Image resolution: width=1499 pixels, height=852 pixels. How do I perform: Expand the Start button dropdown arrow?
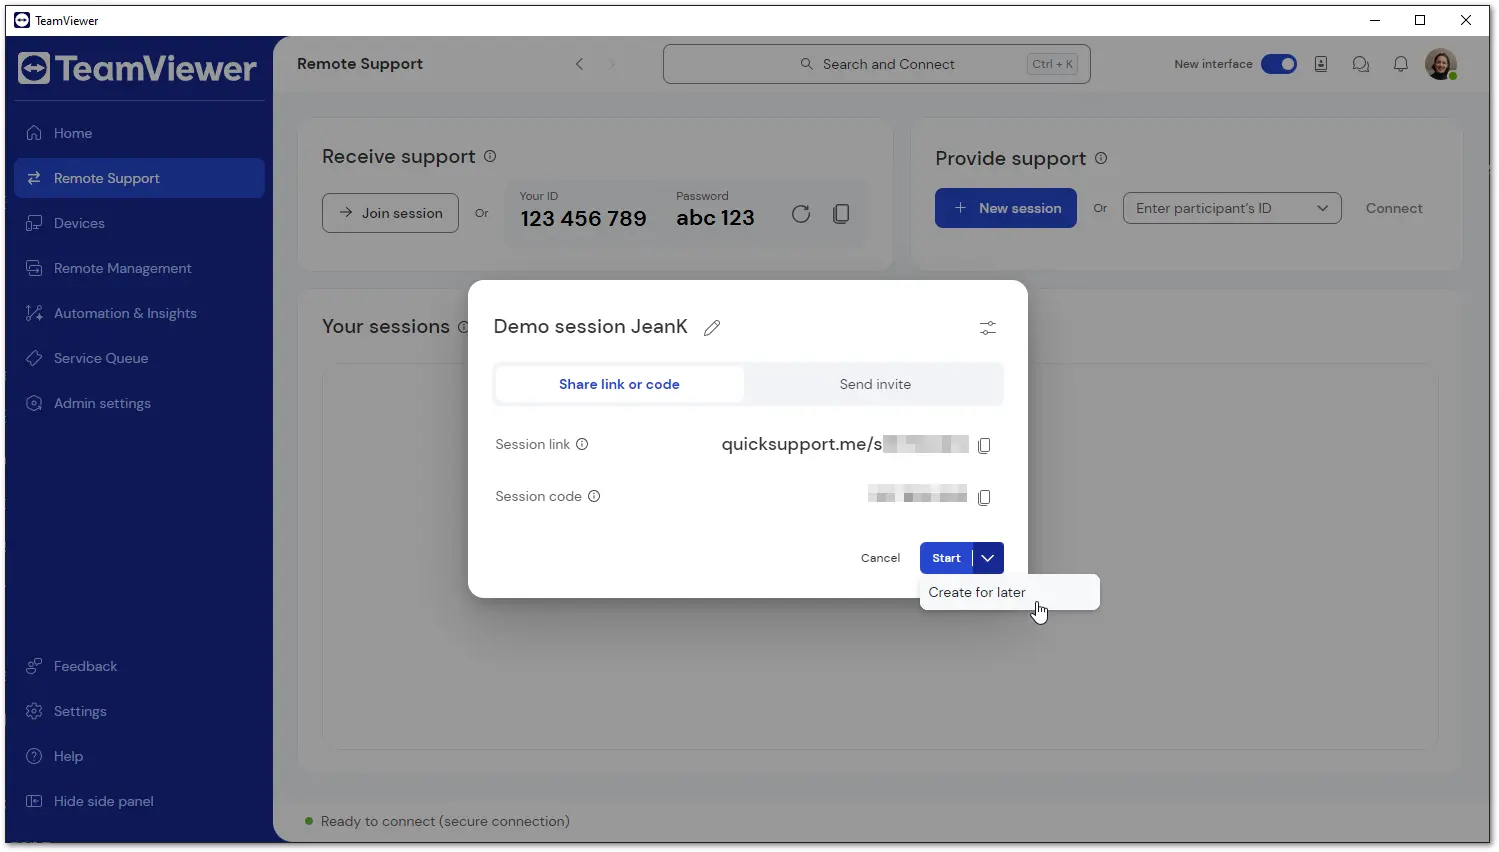(x=988, y=558)
